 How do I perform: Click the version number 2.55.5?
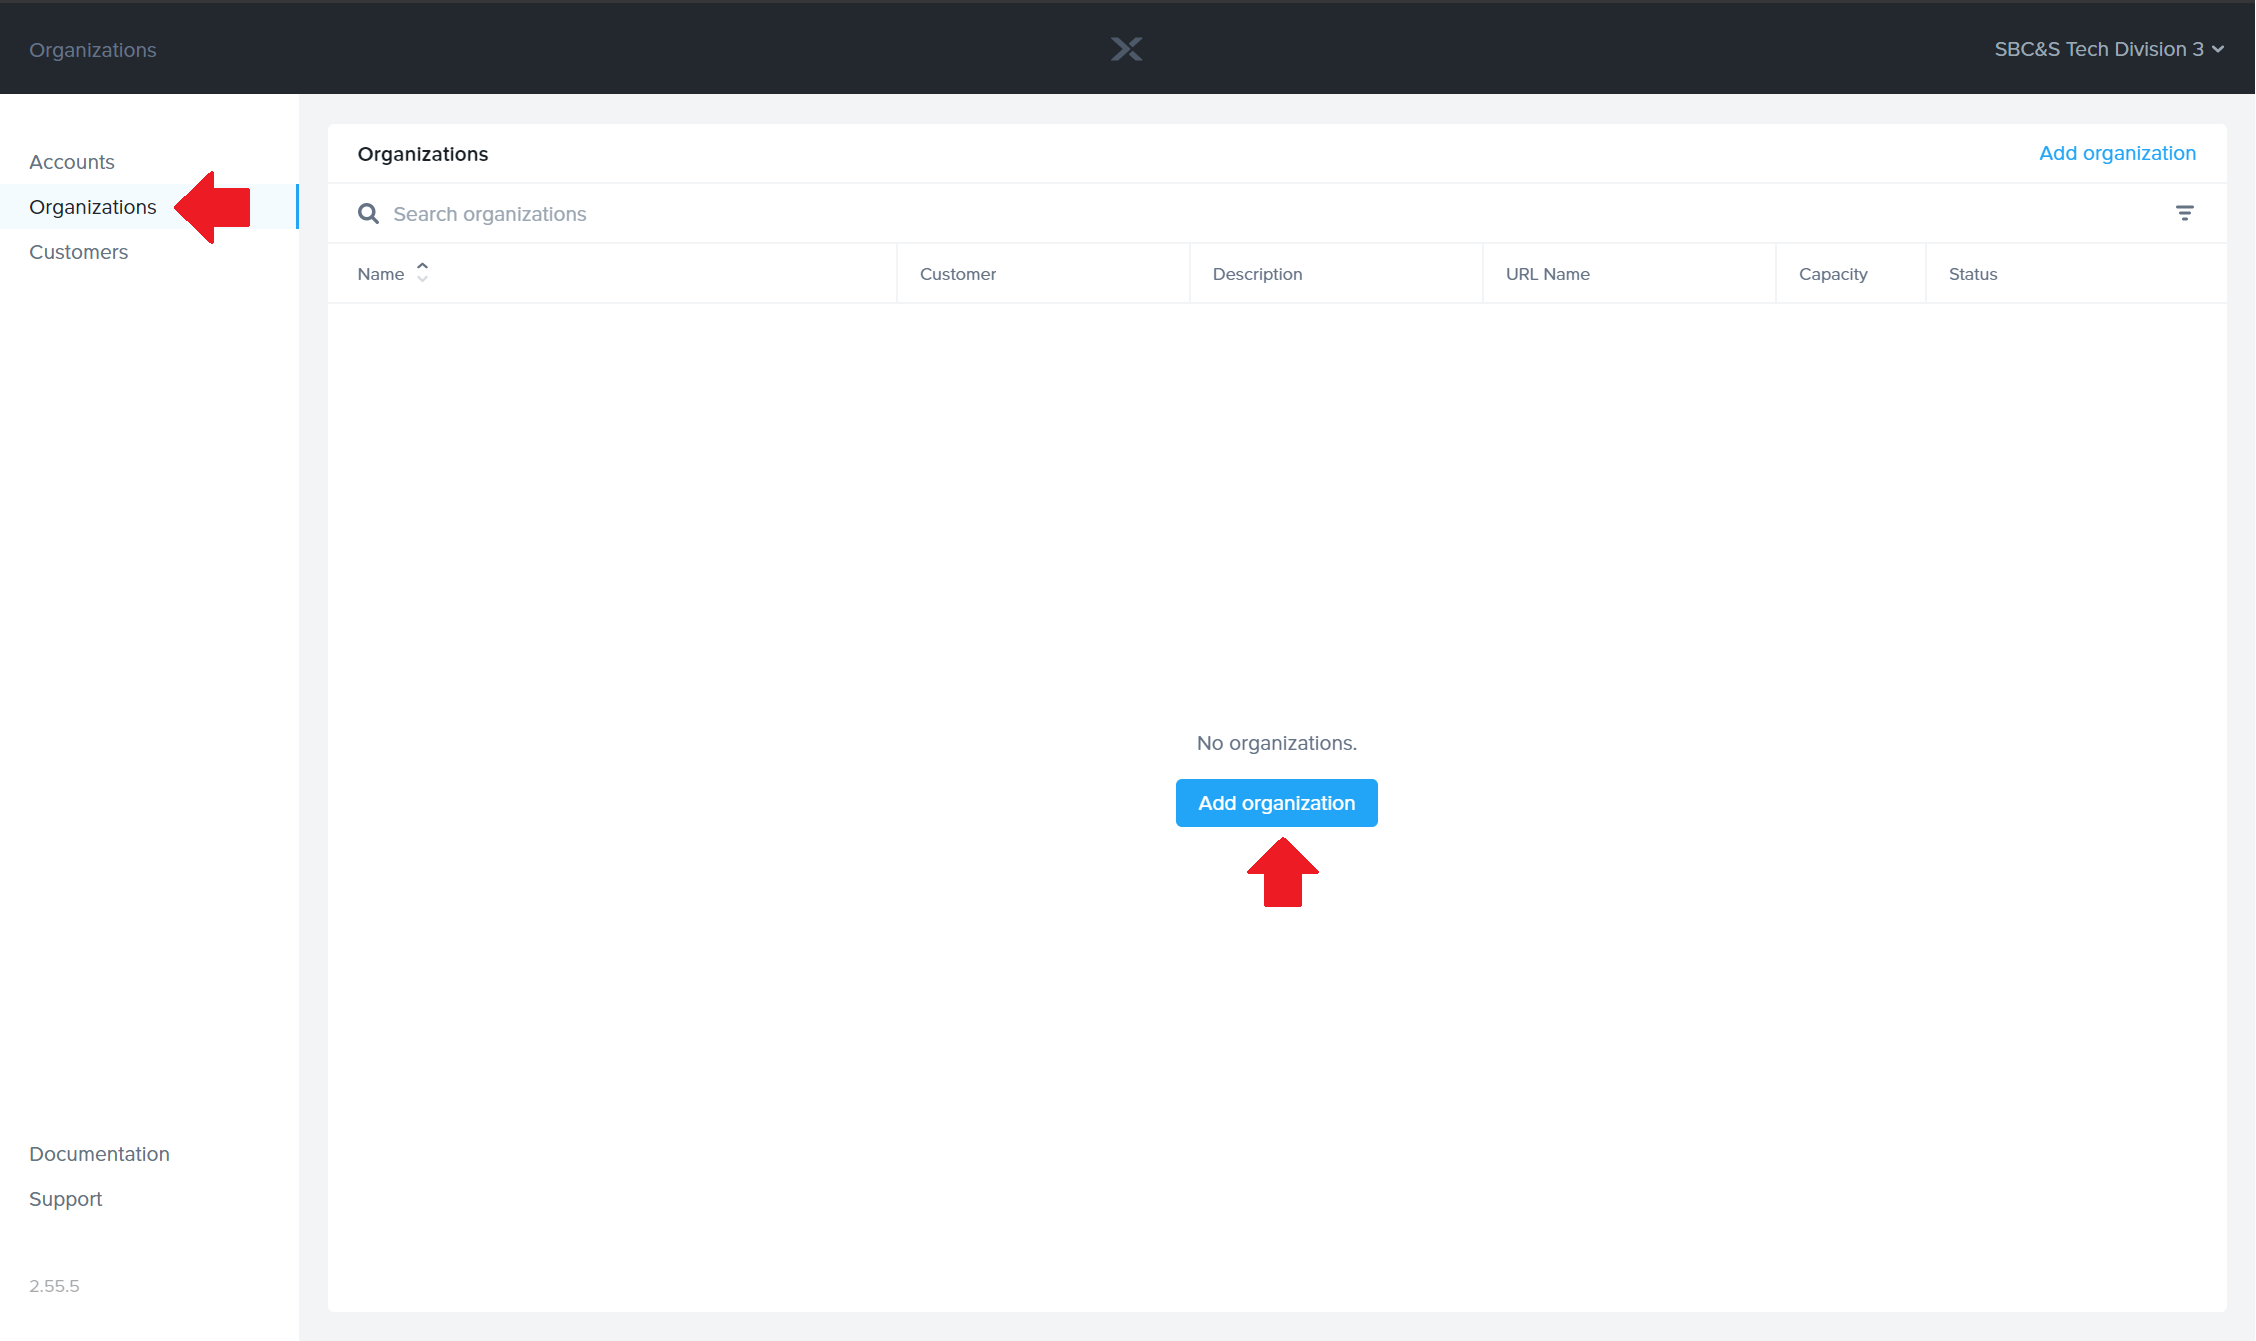tap(54, 1286)
